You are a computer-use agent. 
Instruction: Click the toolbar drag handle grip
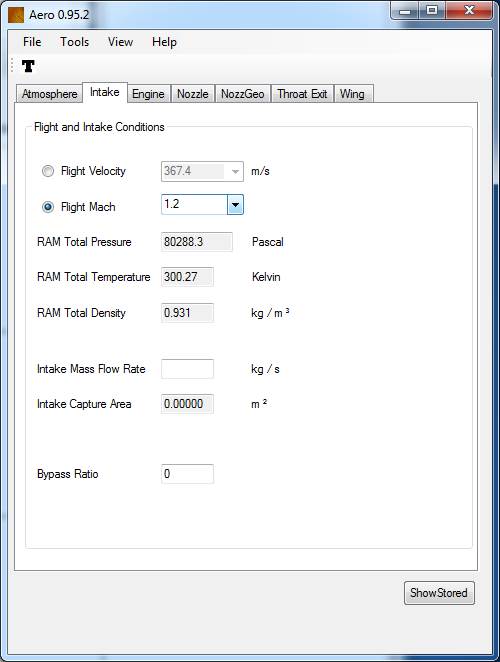click(x=12, y=65)
